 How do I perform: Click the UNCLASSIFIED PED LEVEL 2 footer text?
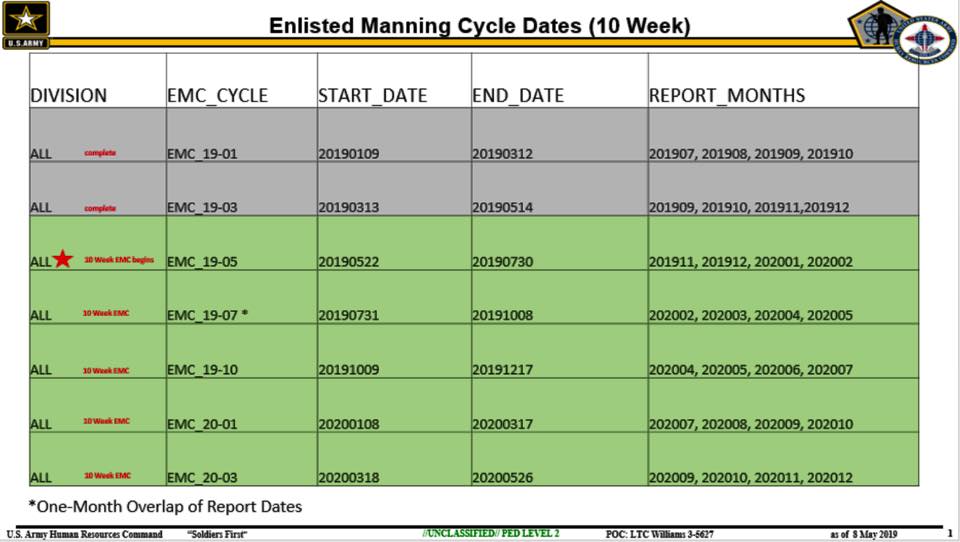[x=490, y=533]
